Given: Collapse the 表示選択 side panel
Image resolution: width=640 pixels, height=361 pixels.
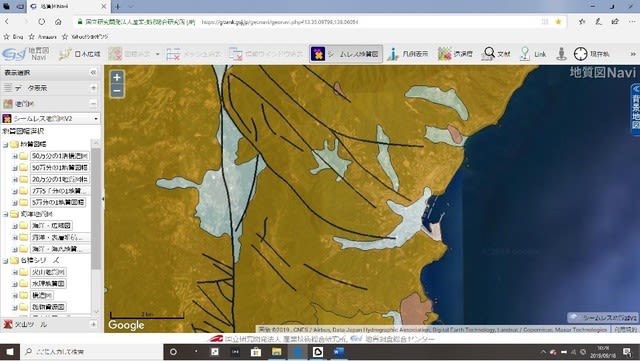Looking at the screenshot, I should (x=93, y=72).
